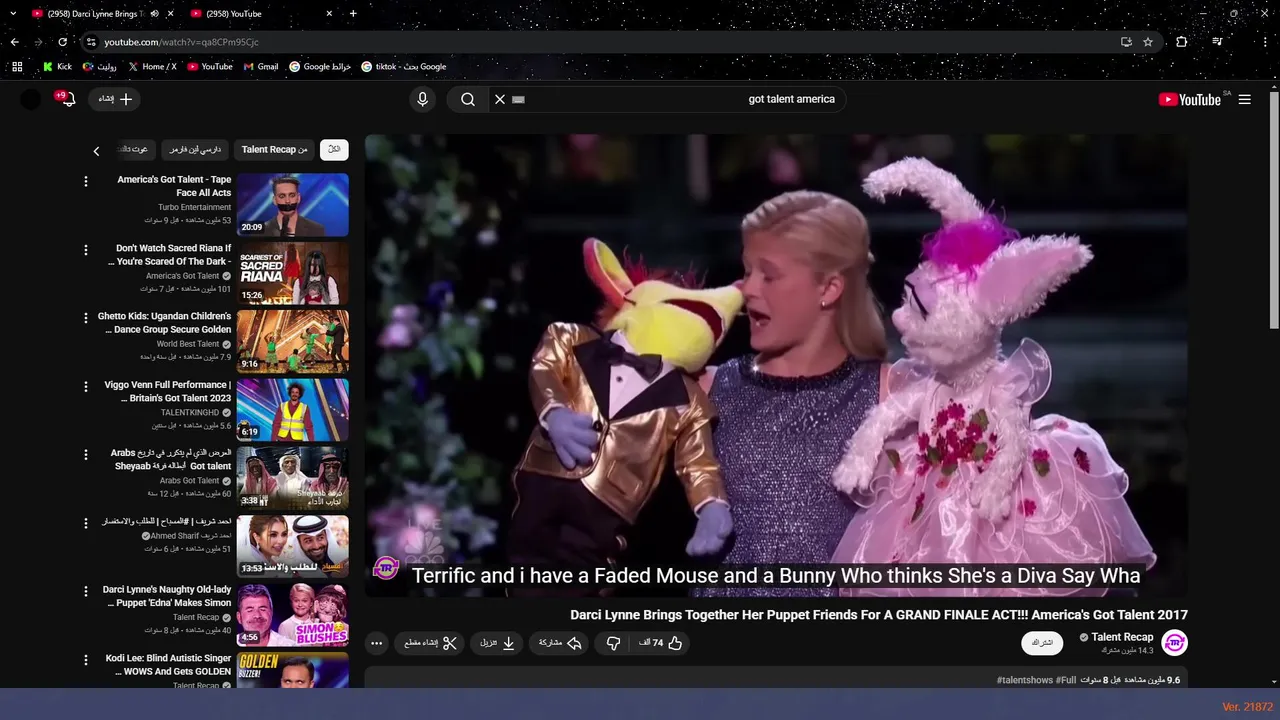Viewport: 1280px width, 720px height.
Task: Click the magnifier search button
Action: 468,99
